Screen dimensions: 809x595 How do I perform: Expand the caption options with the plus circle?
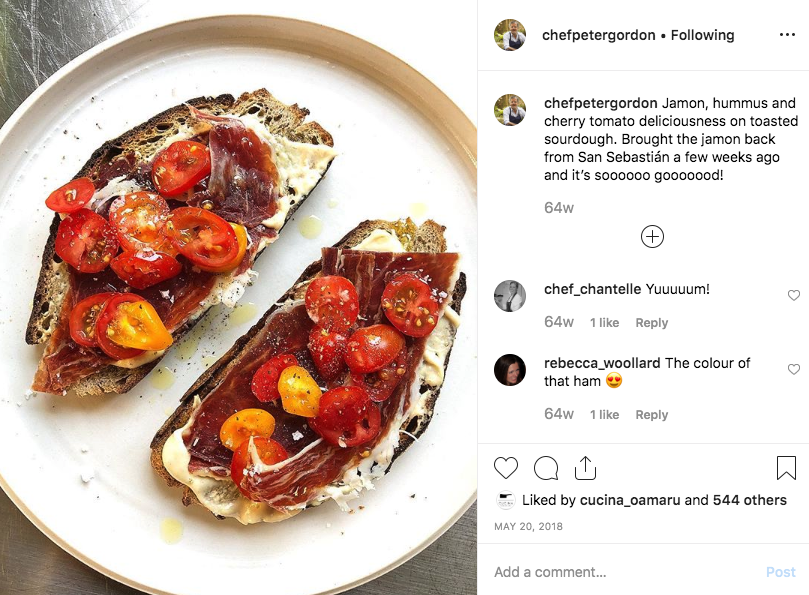[x=654, y=237]
